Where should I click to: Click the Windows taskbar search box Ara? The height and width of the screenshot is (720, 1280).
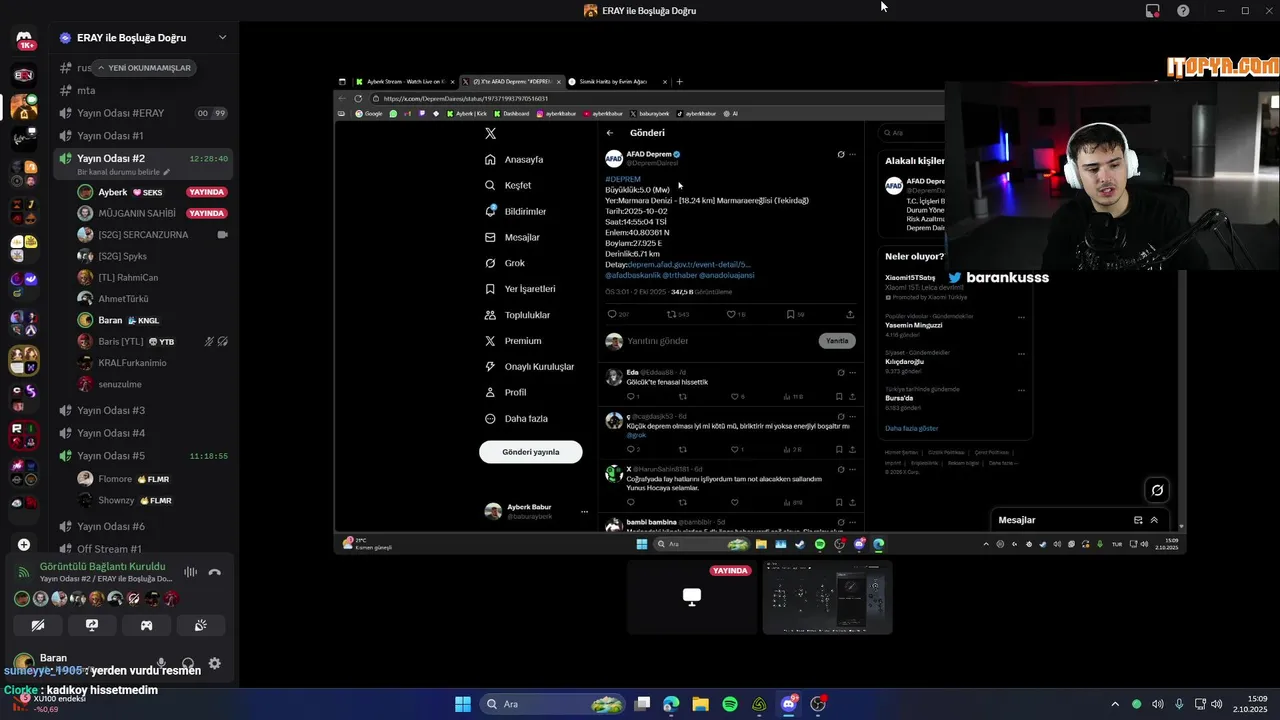pyautogui.click(x=552, y=704)
